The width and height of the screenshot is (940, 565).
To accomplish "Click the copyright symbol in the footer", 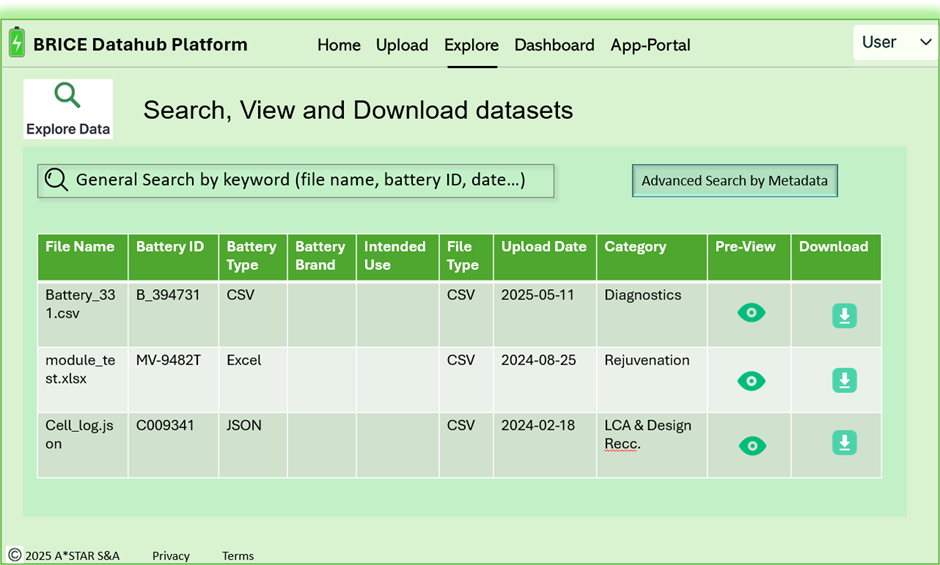I will (x=15, y=555).
